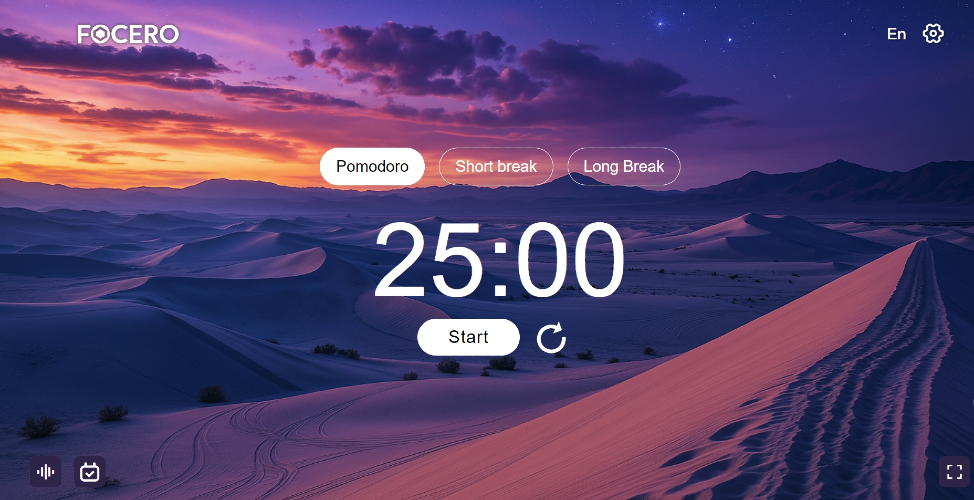Screen dimensions: 974x500
Task: Click the FOCERO logo
Action: click(128, 34)
